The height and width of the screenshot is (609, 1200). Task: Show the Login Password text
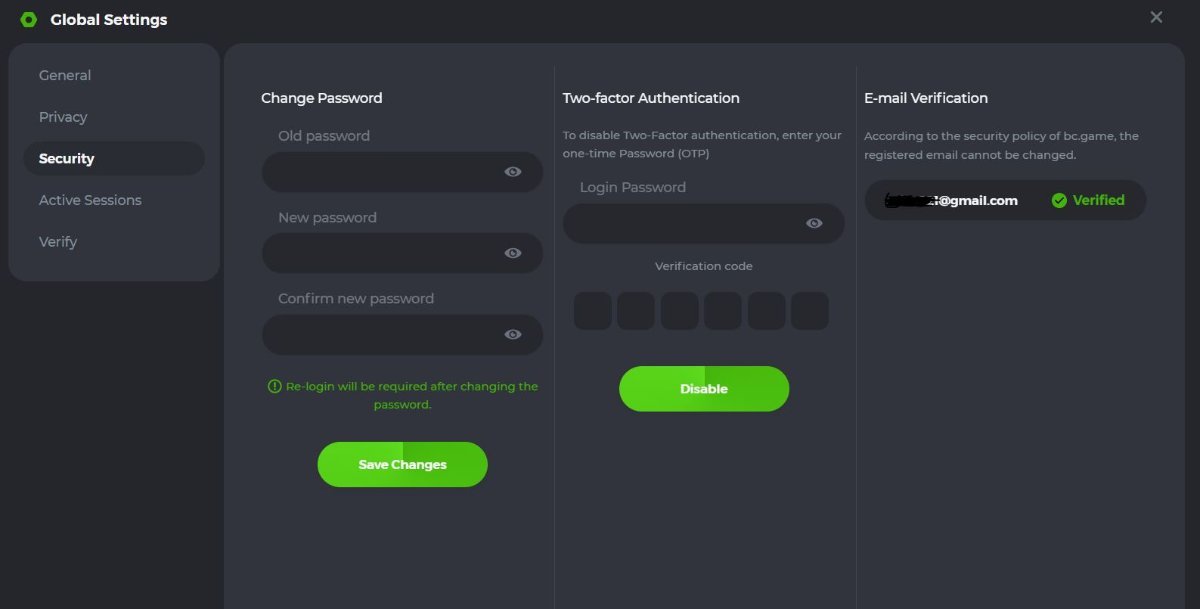pos(814,224)
